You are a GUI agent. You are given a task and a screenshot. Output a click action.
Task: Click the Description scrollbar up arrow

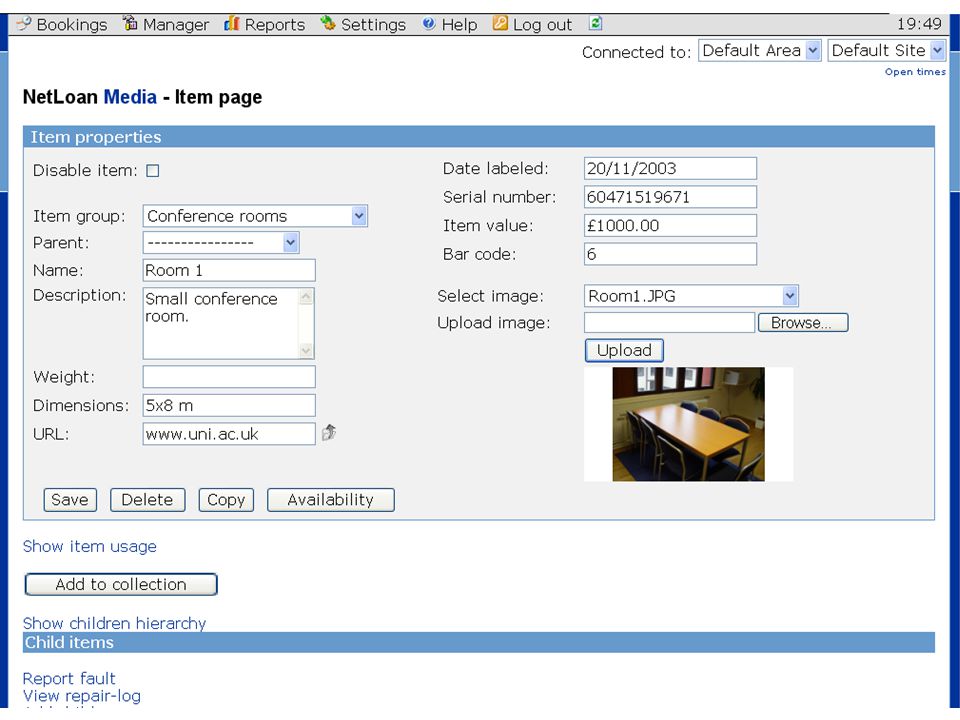pyautogui.click(x=306, y=297)
